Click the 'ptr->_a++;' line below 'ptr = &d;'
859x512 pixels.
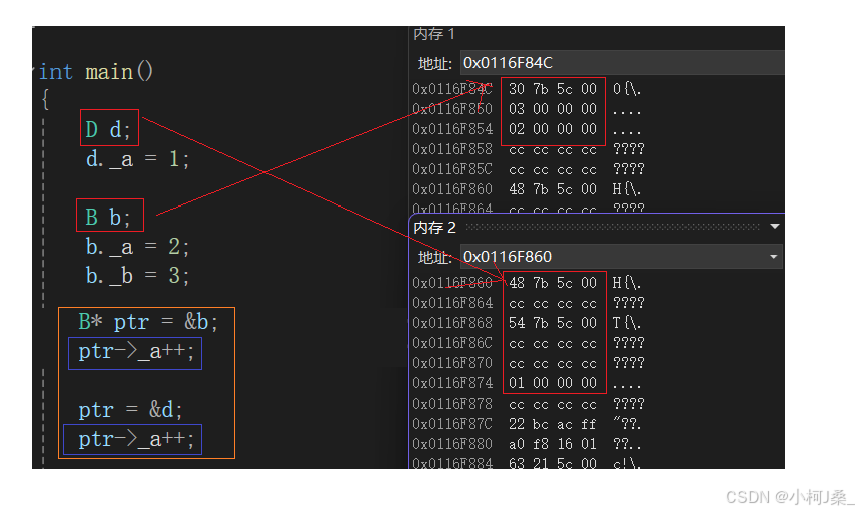point(136,439)
